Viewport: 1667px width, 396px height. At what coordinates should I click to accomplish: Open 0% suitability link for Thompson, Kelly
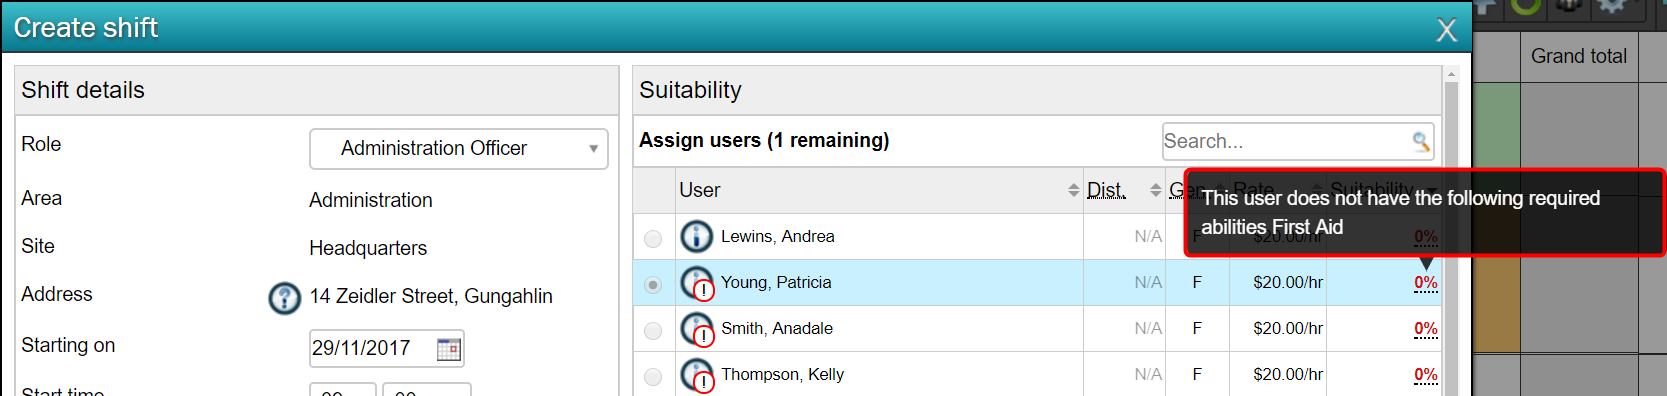coord(1426,375)
